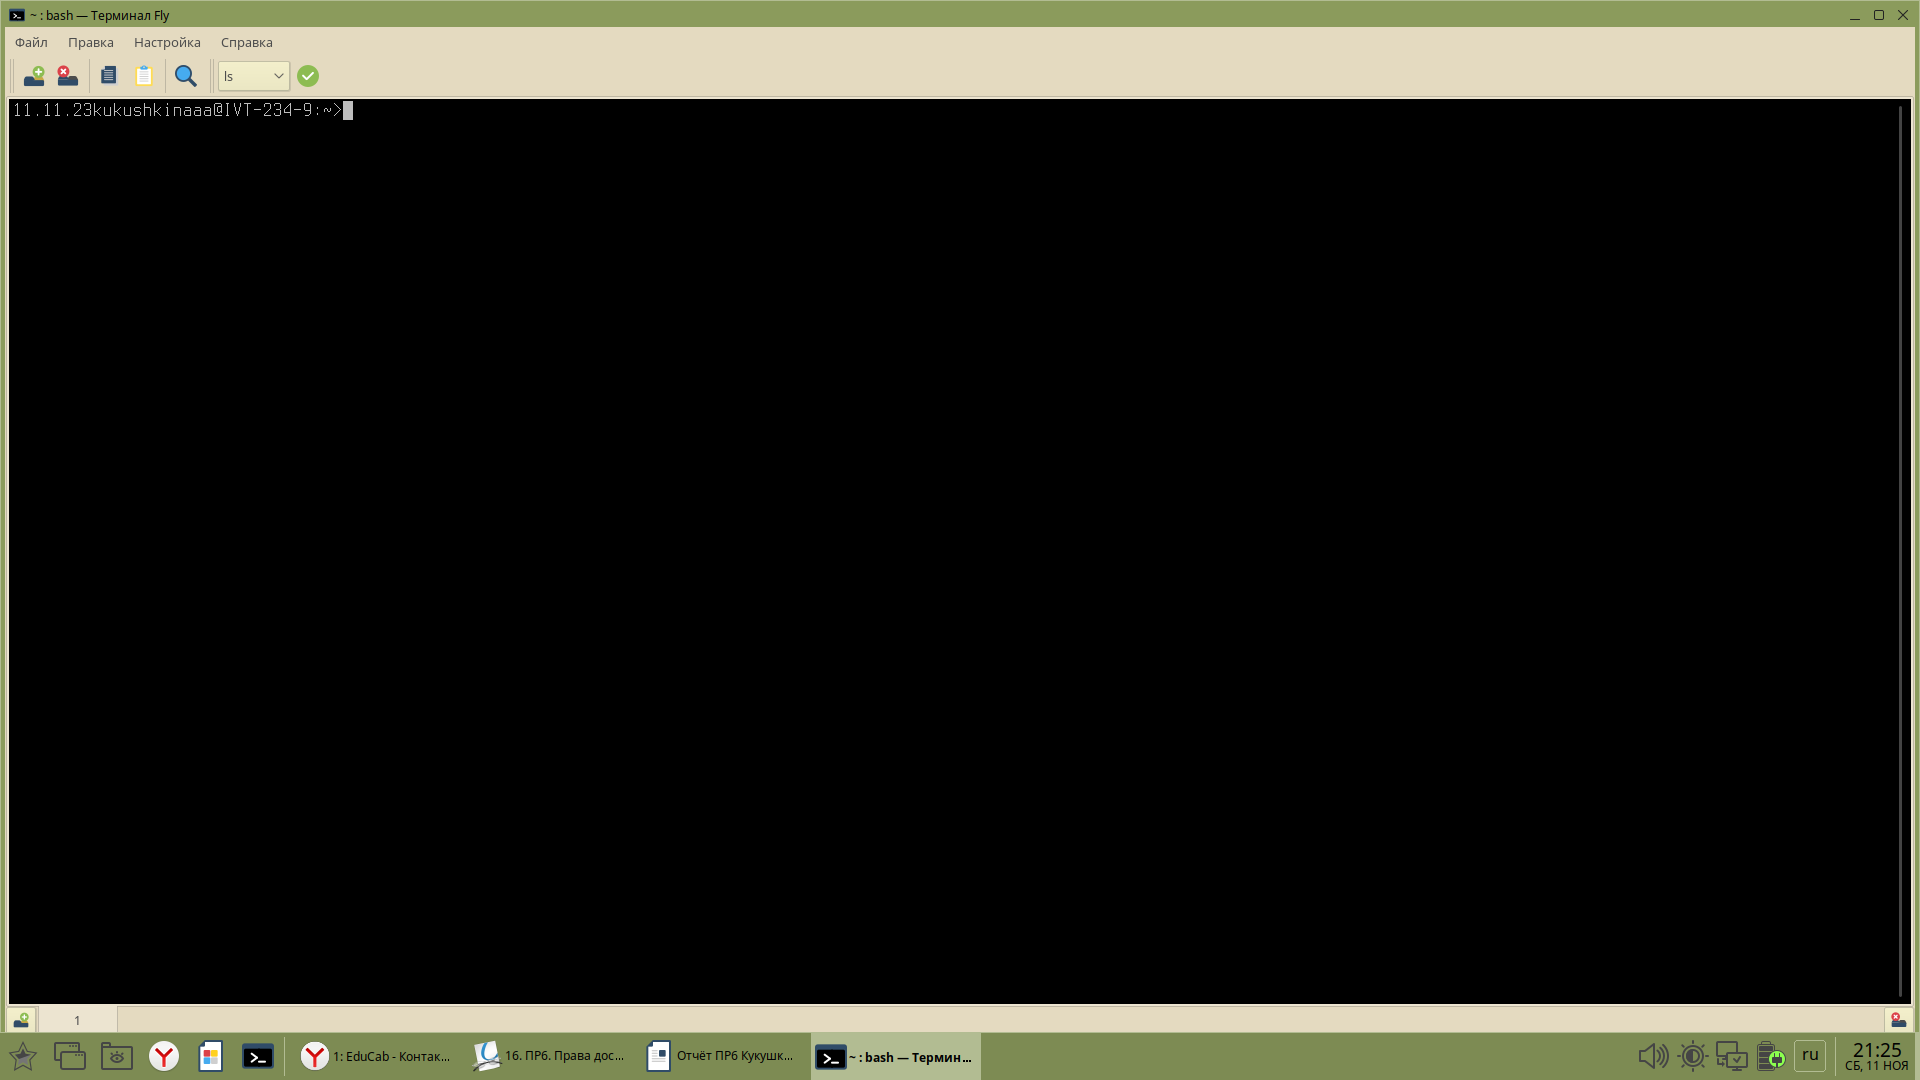Open the Файл menu

[31, 42]
